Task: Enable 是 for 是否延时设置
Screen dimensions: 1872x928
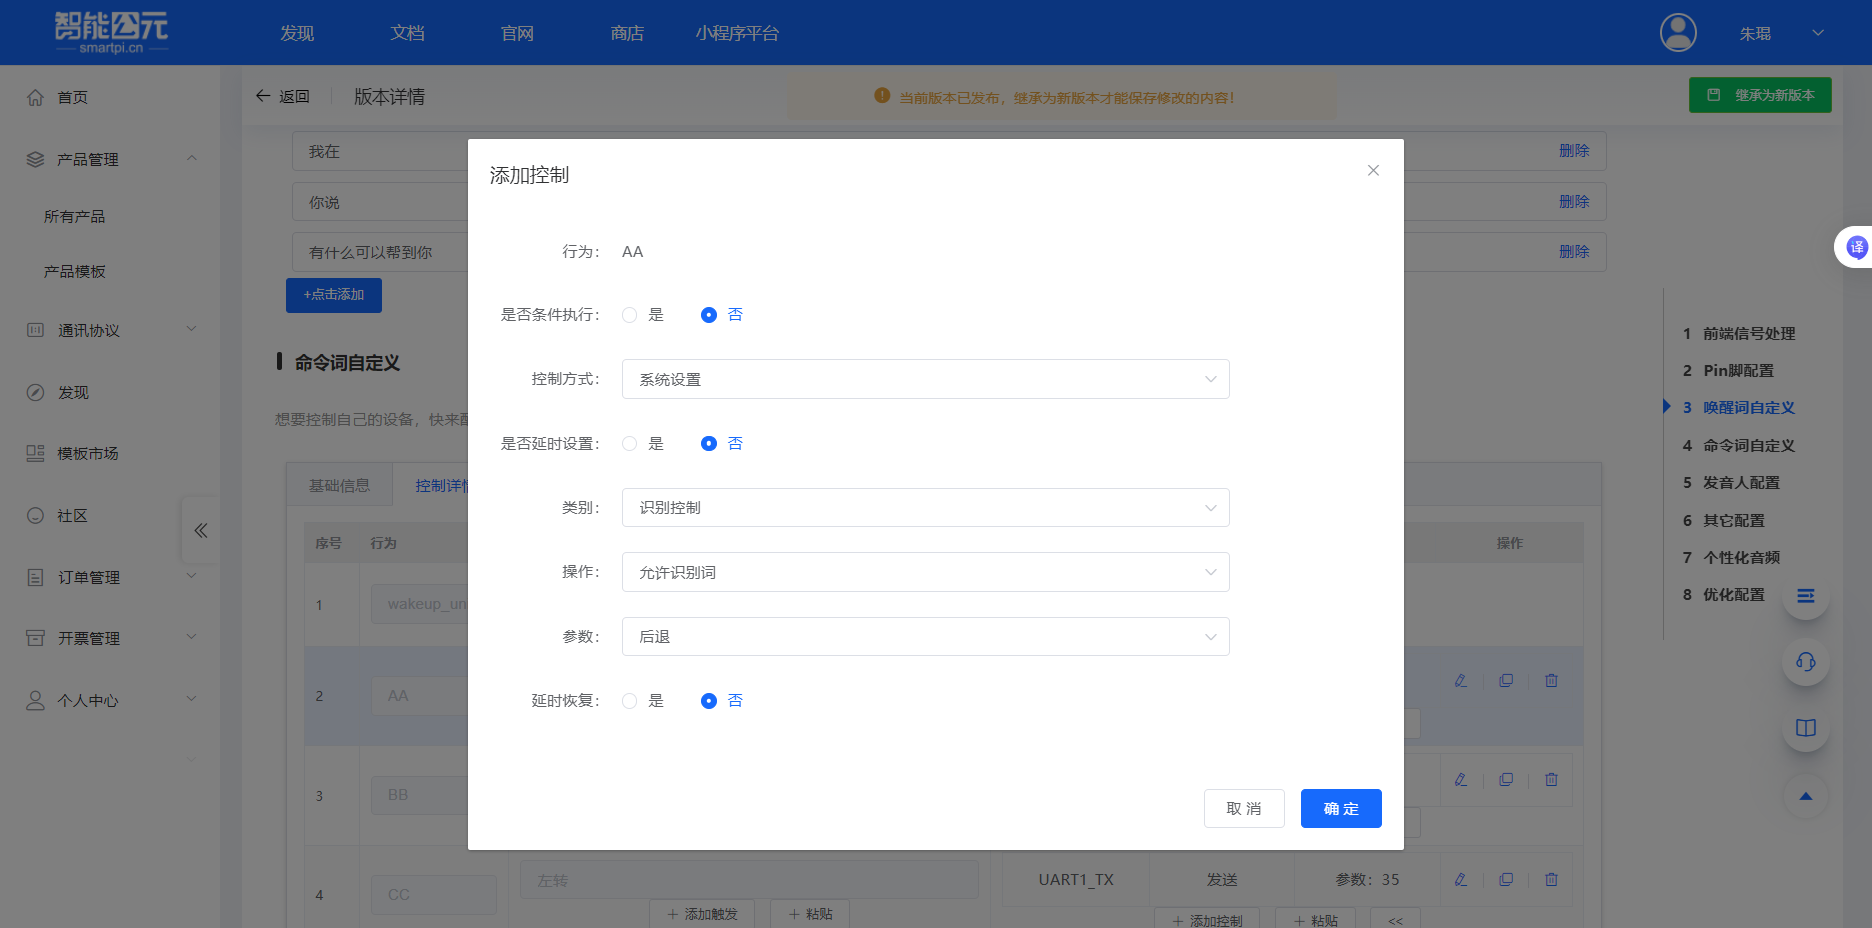Action: coord(629,443)
